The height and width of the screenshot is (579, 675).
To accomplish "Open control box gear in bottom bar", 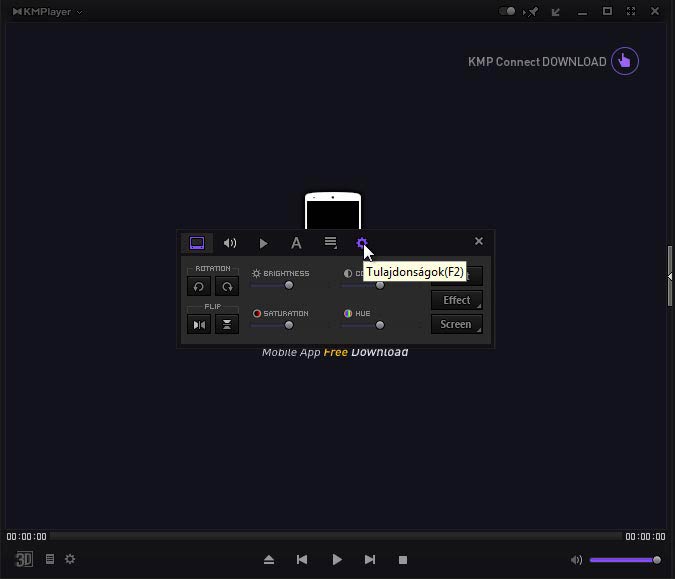I will pyautogui.click(x=70, y=559).
